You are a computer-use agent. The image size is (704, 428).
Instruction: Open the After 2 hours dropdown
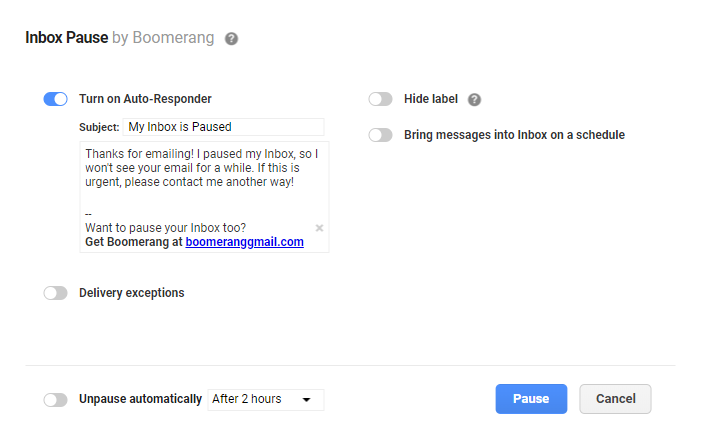point(266,400)
